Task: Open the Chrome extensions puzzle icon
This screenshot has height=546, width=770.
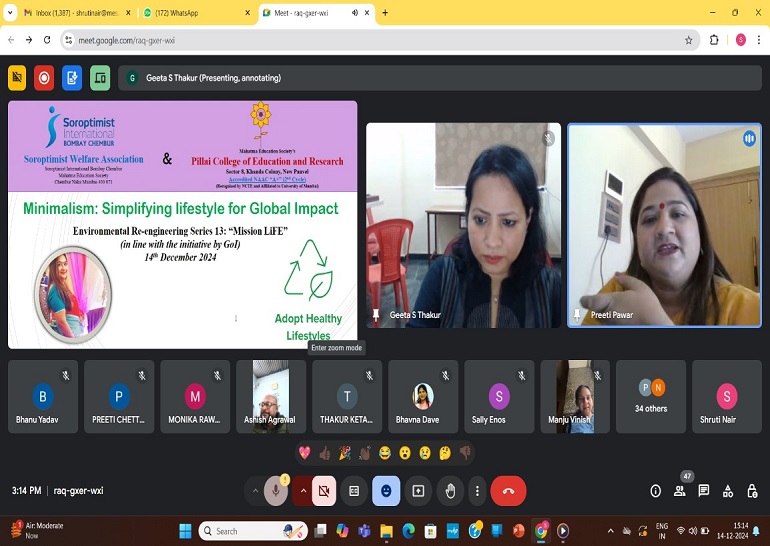Action: [x=714, y=40]
